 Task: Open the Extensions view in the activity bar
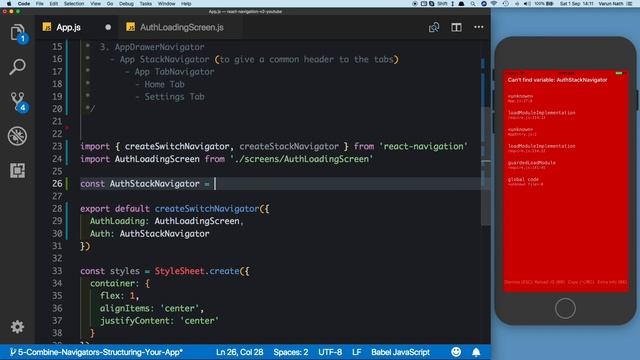[x=18, y=170]
